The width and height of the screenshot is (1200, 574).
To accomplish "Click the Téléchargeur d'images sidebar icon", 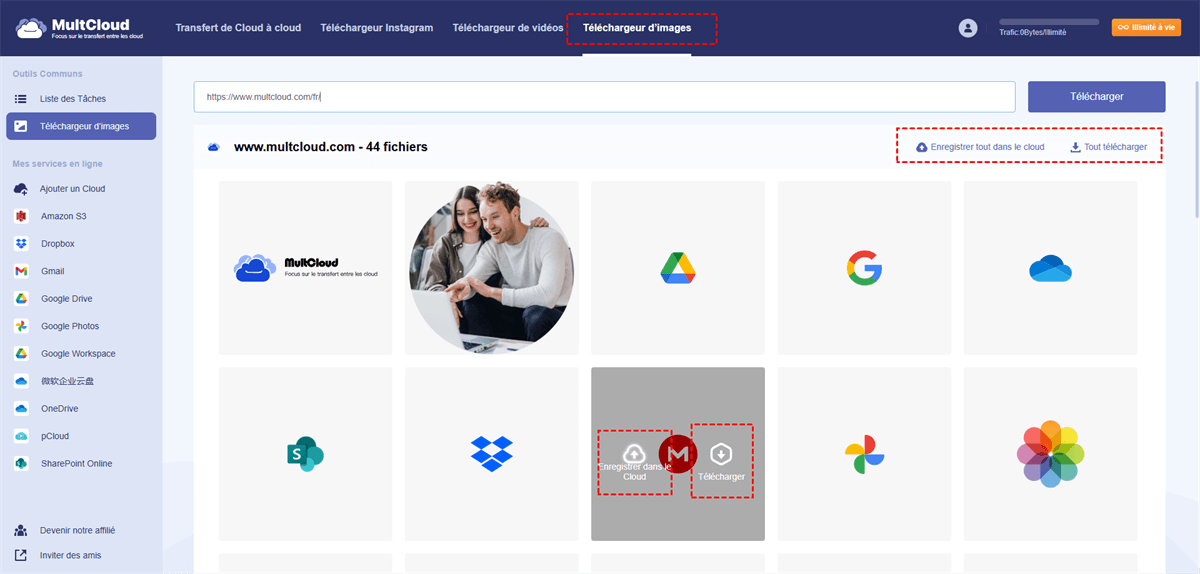I will [x=20, y=126].
